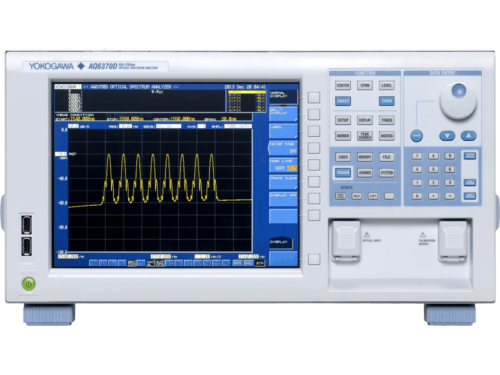
Task: Select the NORMAL DISPLAY soft key
Action: click(x=283, y=97)
